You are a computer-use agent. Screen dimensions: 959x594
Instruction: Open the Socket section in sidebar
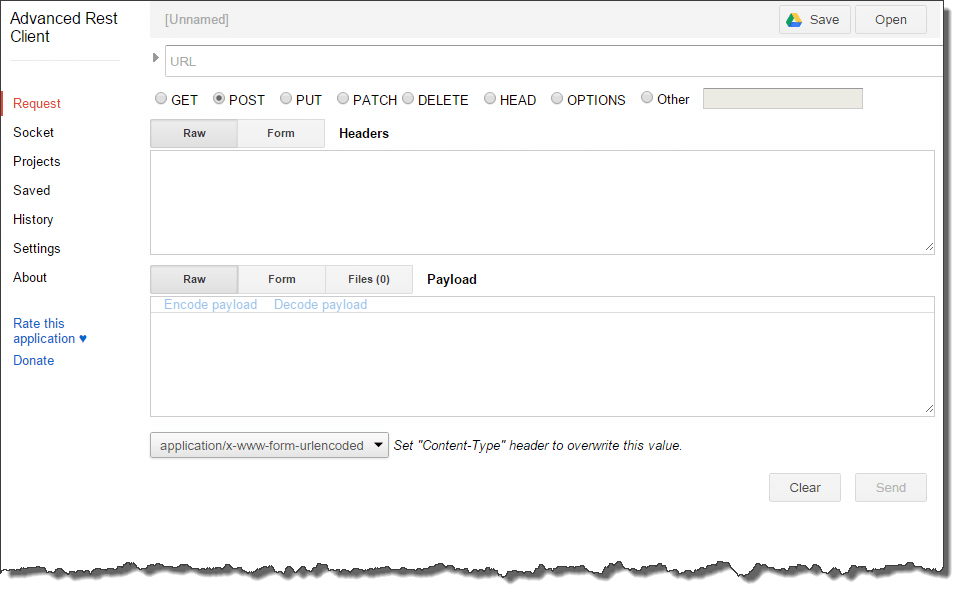[34, 132]
